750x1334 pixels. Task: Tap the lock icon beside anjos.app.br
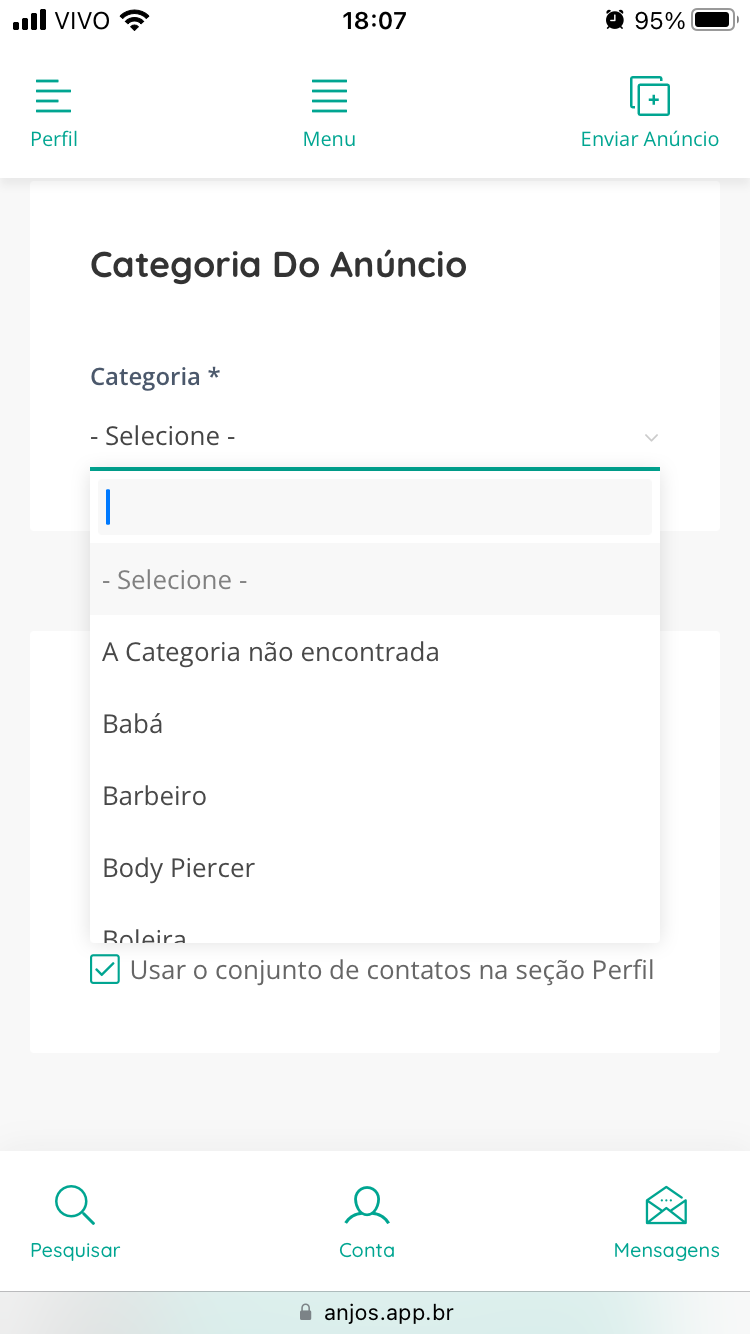(306, 1312)
